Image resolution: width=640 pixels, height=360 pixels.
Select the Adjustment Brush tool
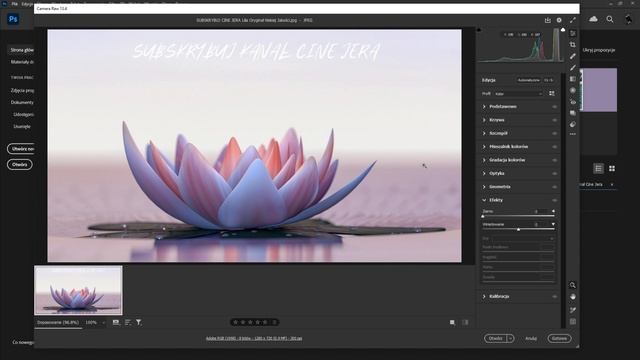point(573,67)
